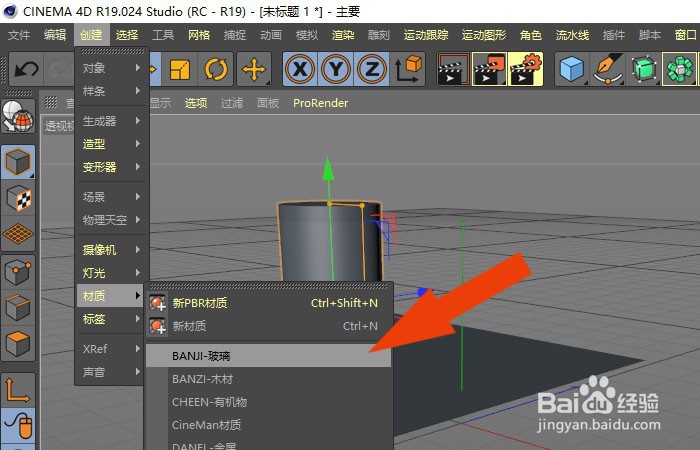Expand the 灯光 submenu
Image resolution: width=700 pixels, height=450 pixels.
tap(112, 273)
